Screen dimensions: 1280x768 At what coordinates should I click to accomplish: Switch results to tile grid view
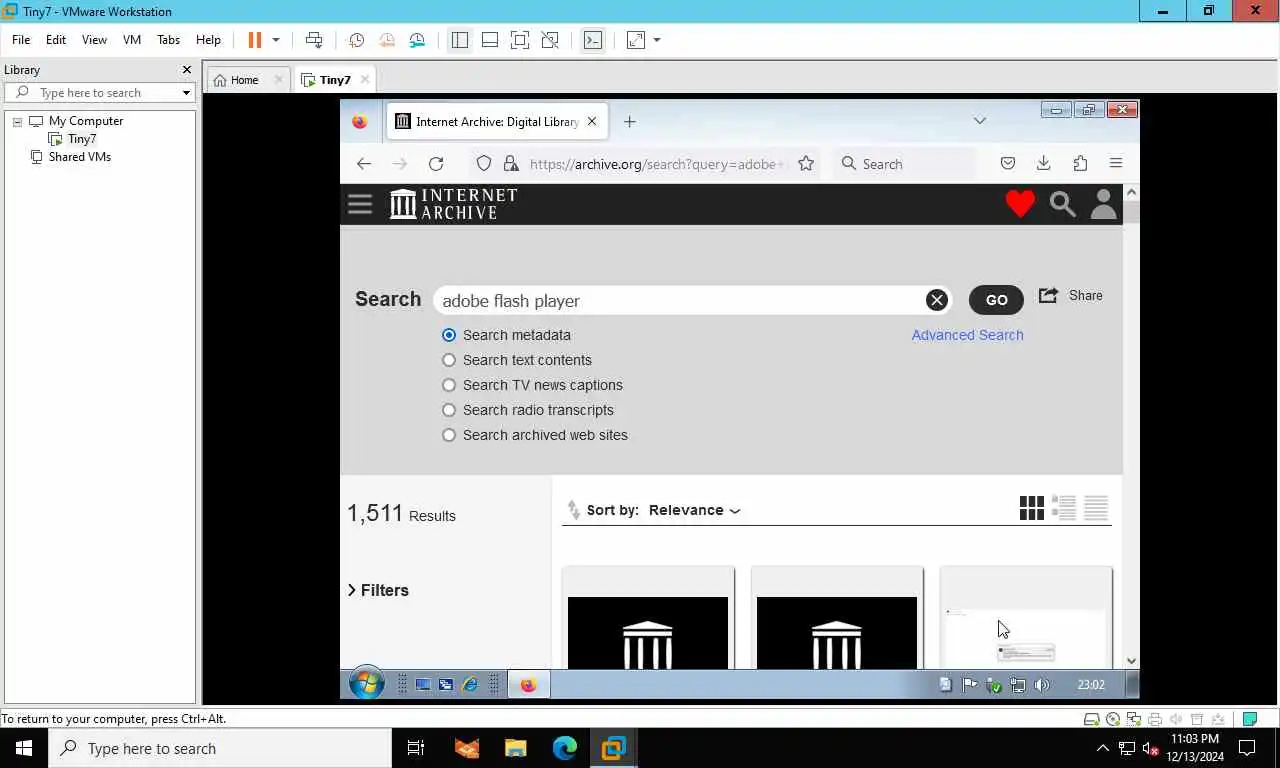(1032, 508)
